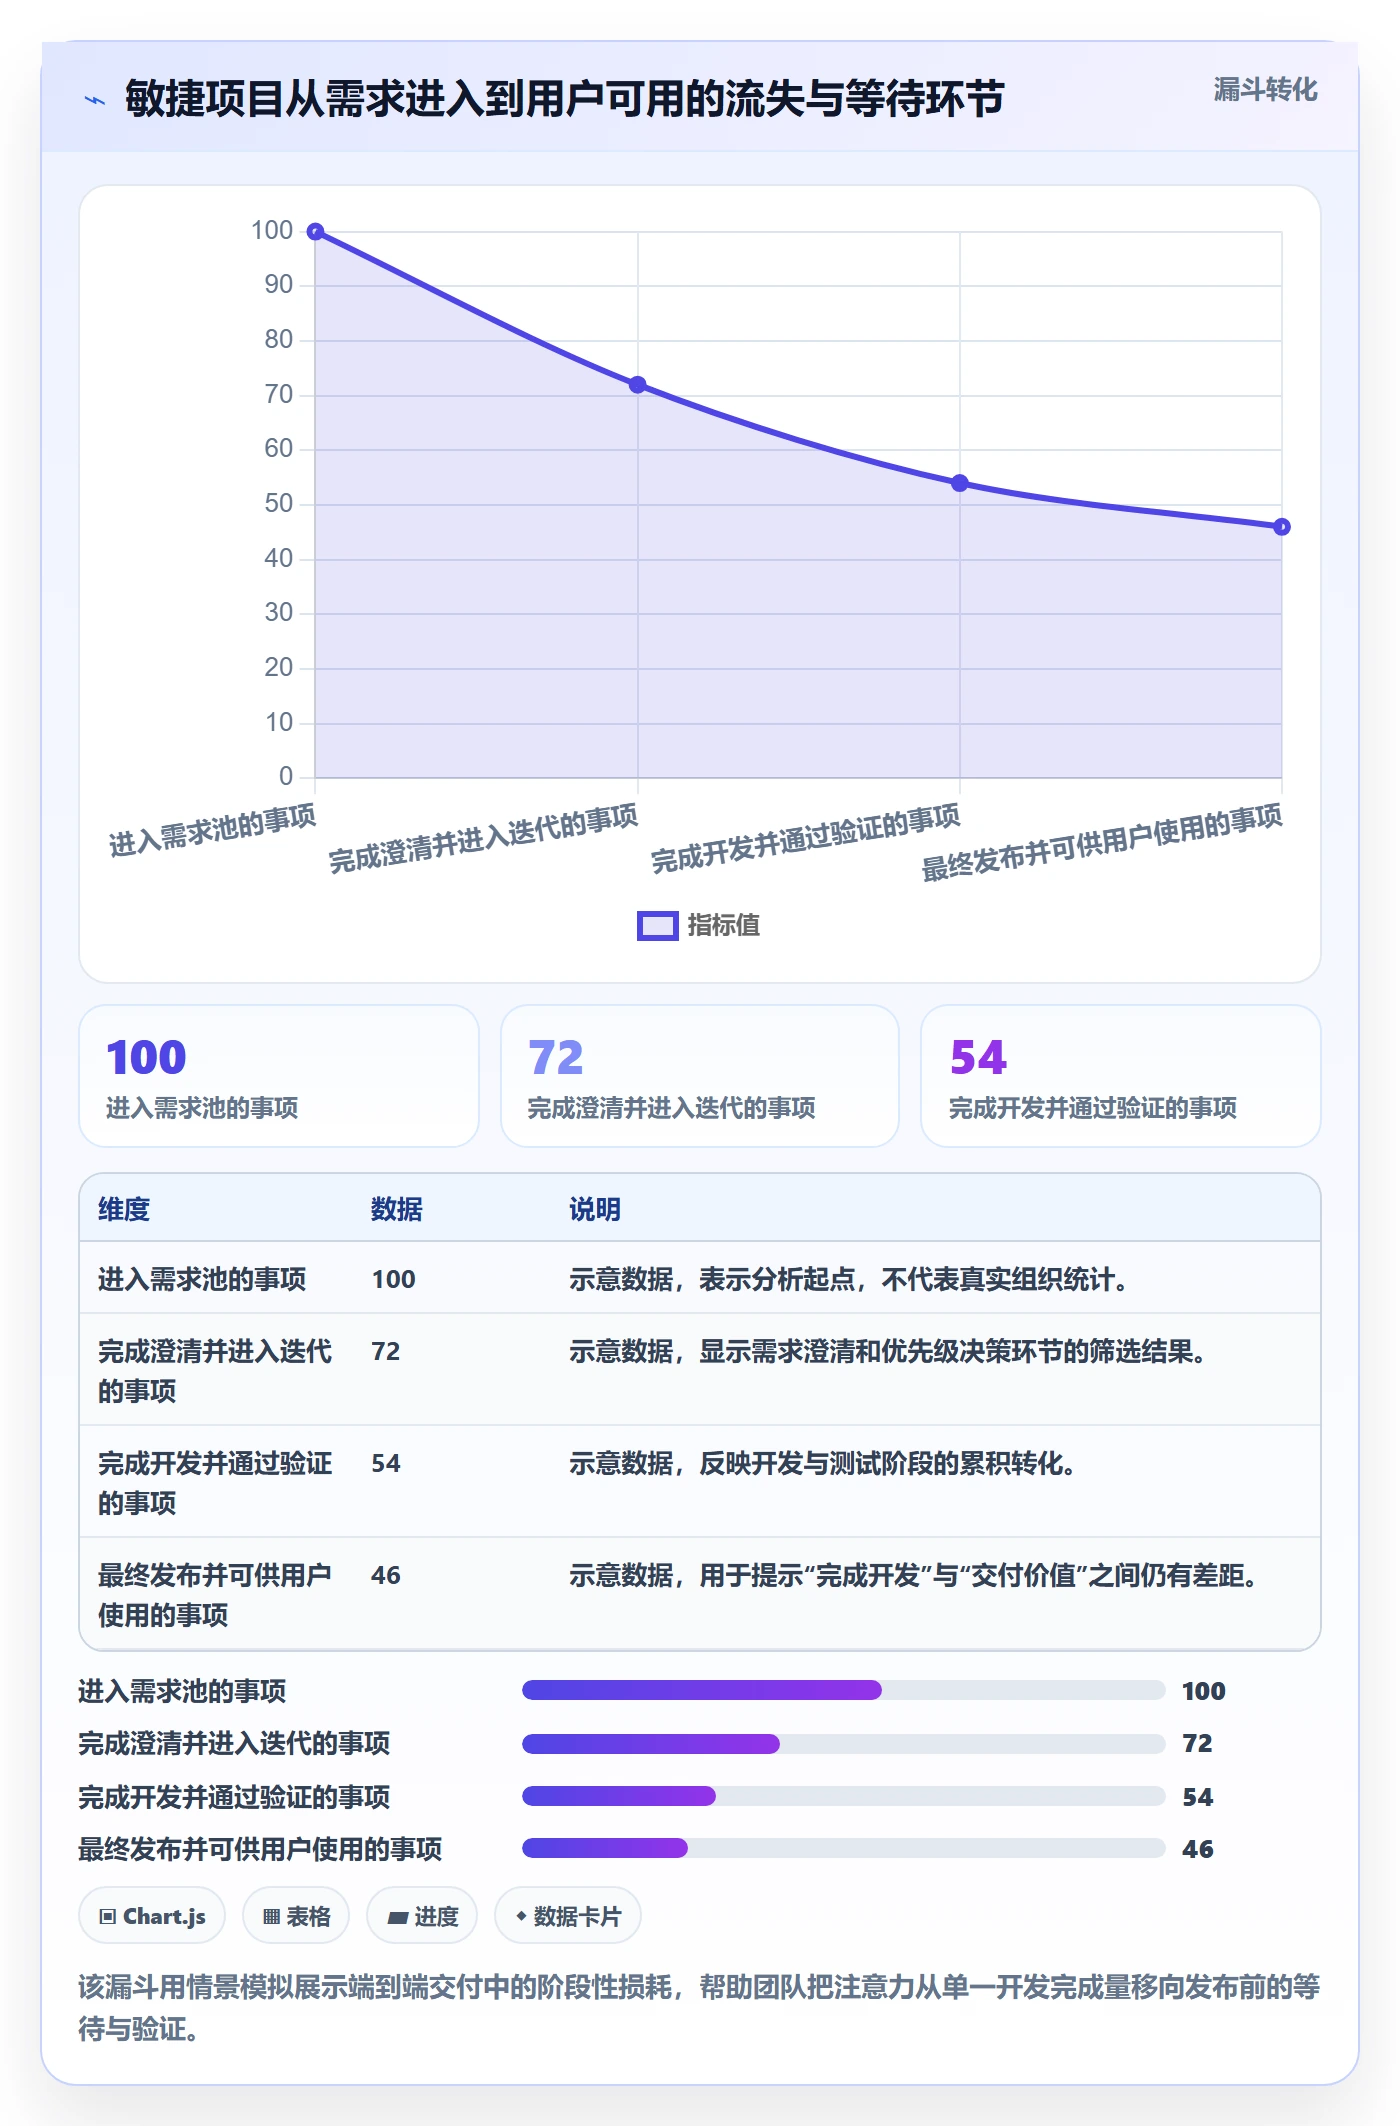This screenshot has width=1400, height=2126.
Task: Select the 54 完成开发并通过验证 data card
Action: click(x=1121, y=1076)
